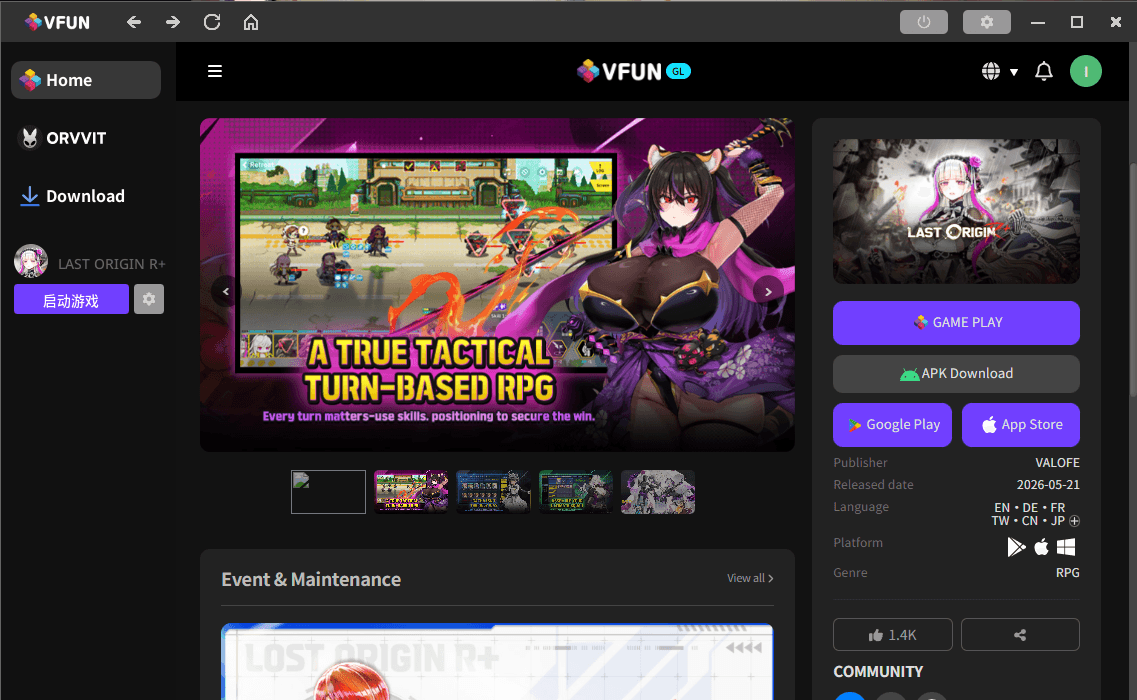Open the gear settings in title bar
Screen dimensions: 1137x700
(x=986, y=22)
